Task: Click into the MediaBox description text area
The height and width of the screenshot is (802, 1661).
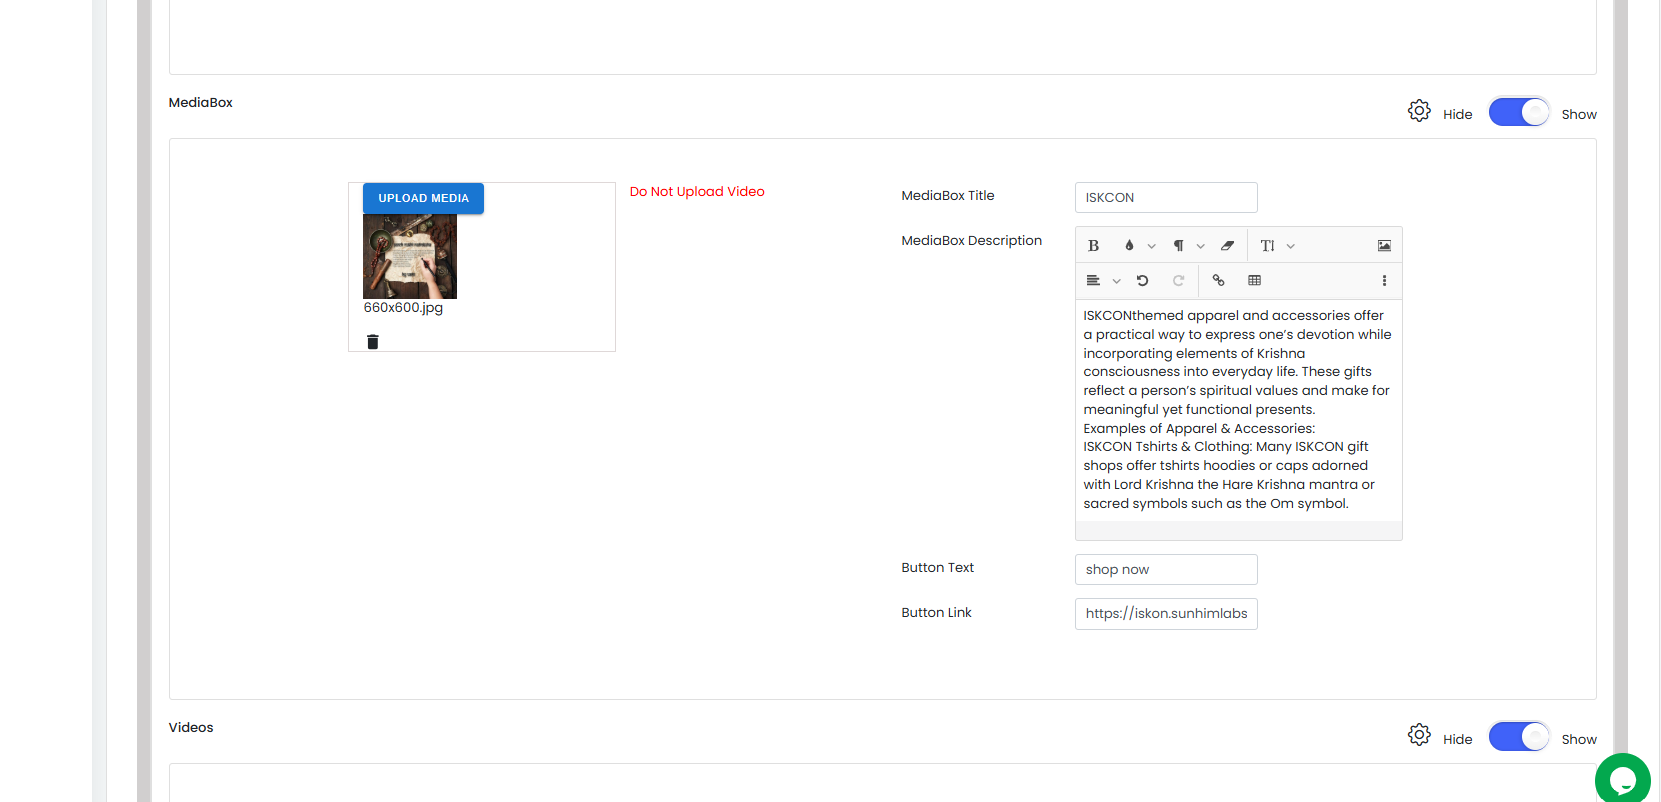Action: (x=1238, y=410)
